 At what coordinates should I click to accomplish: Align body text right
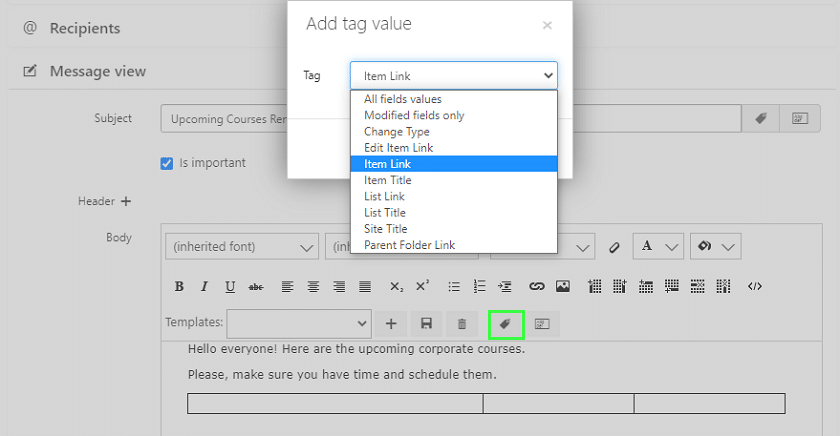point(339,287)
